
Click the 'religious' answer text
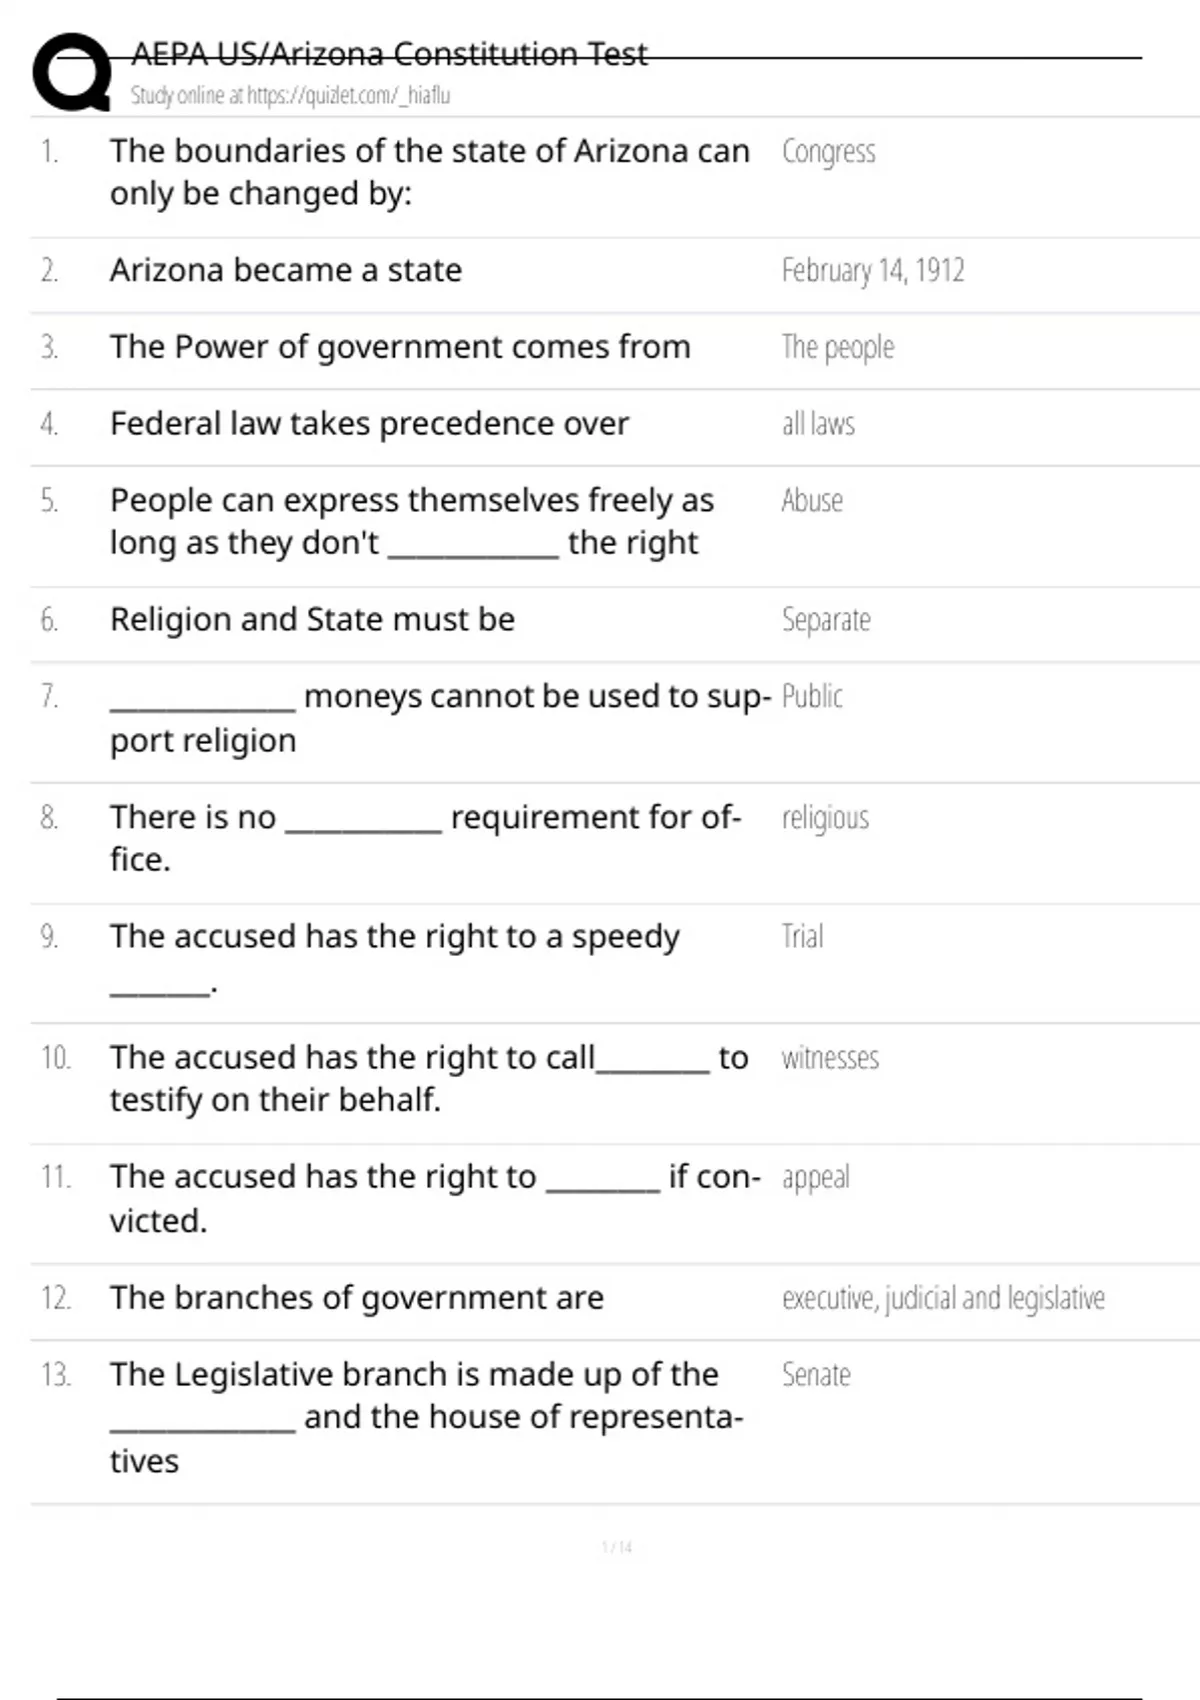pyautogui.click(x=825, y=818)
